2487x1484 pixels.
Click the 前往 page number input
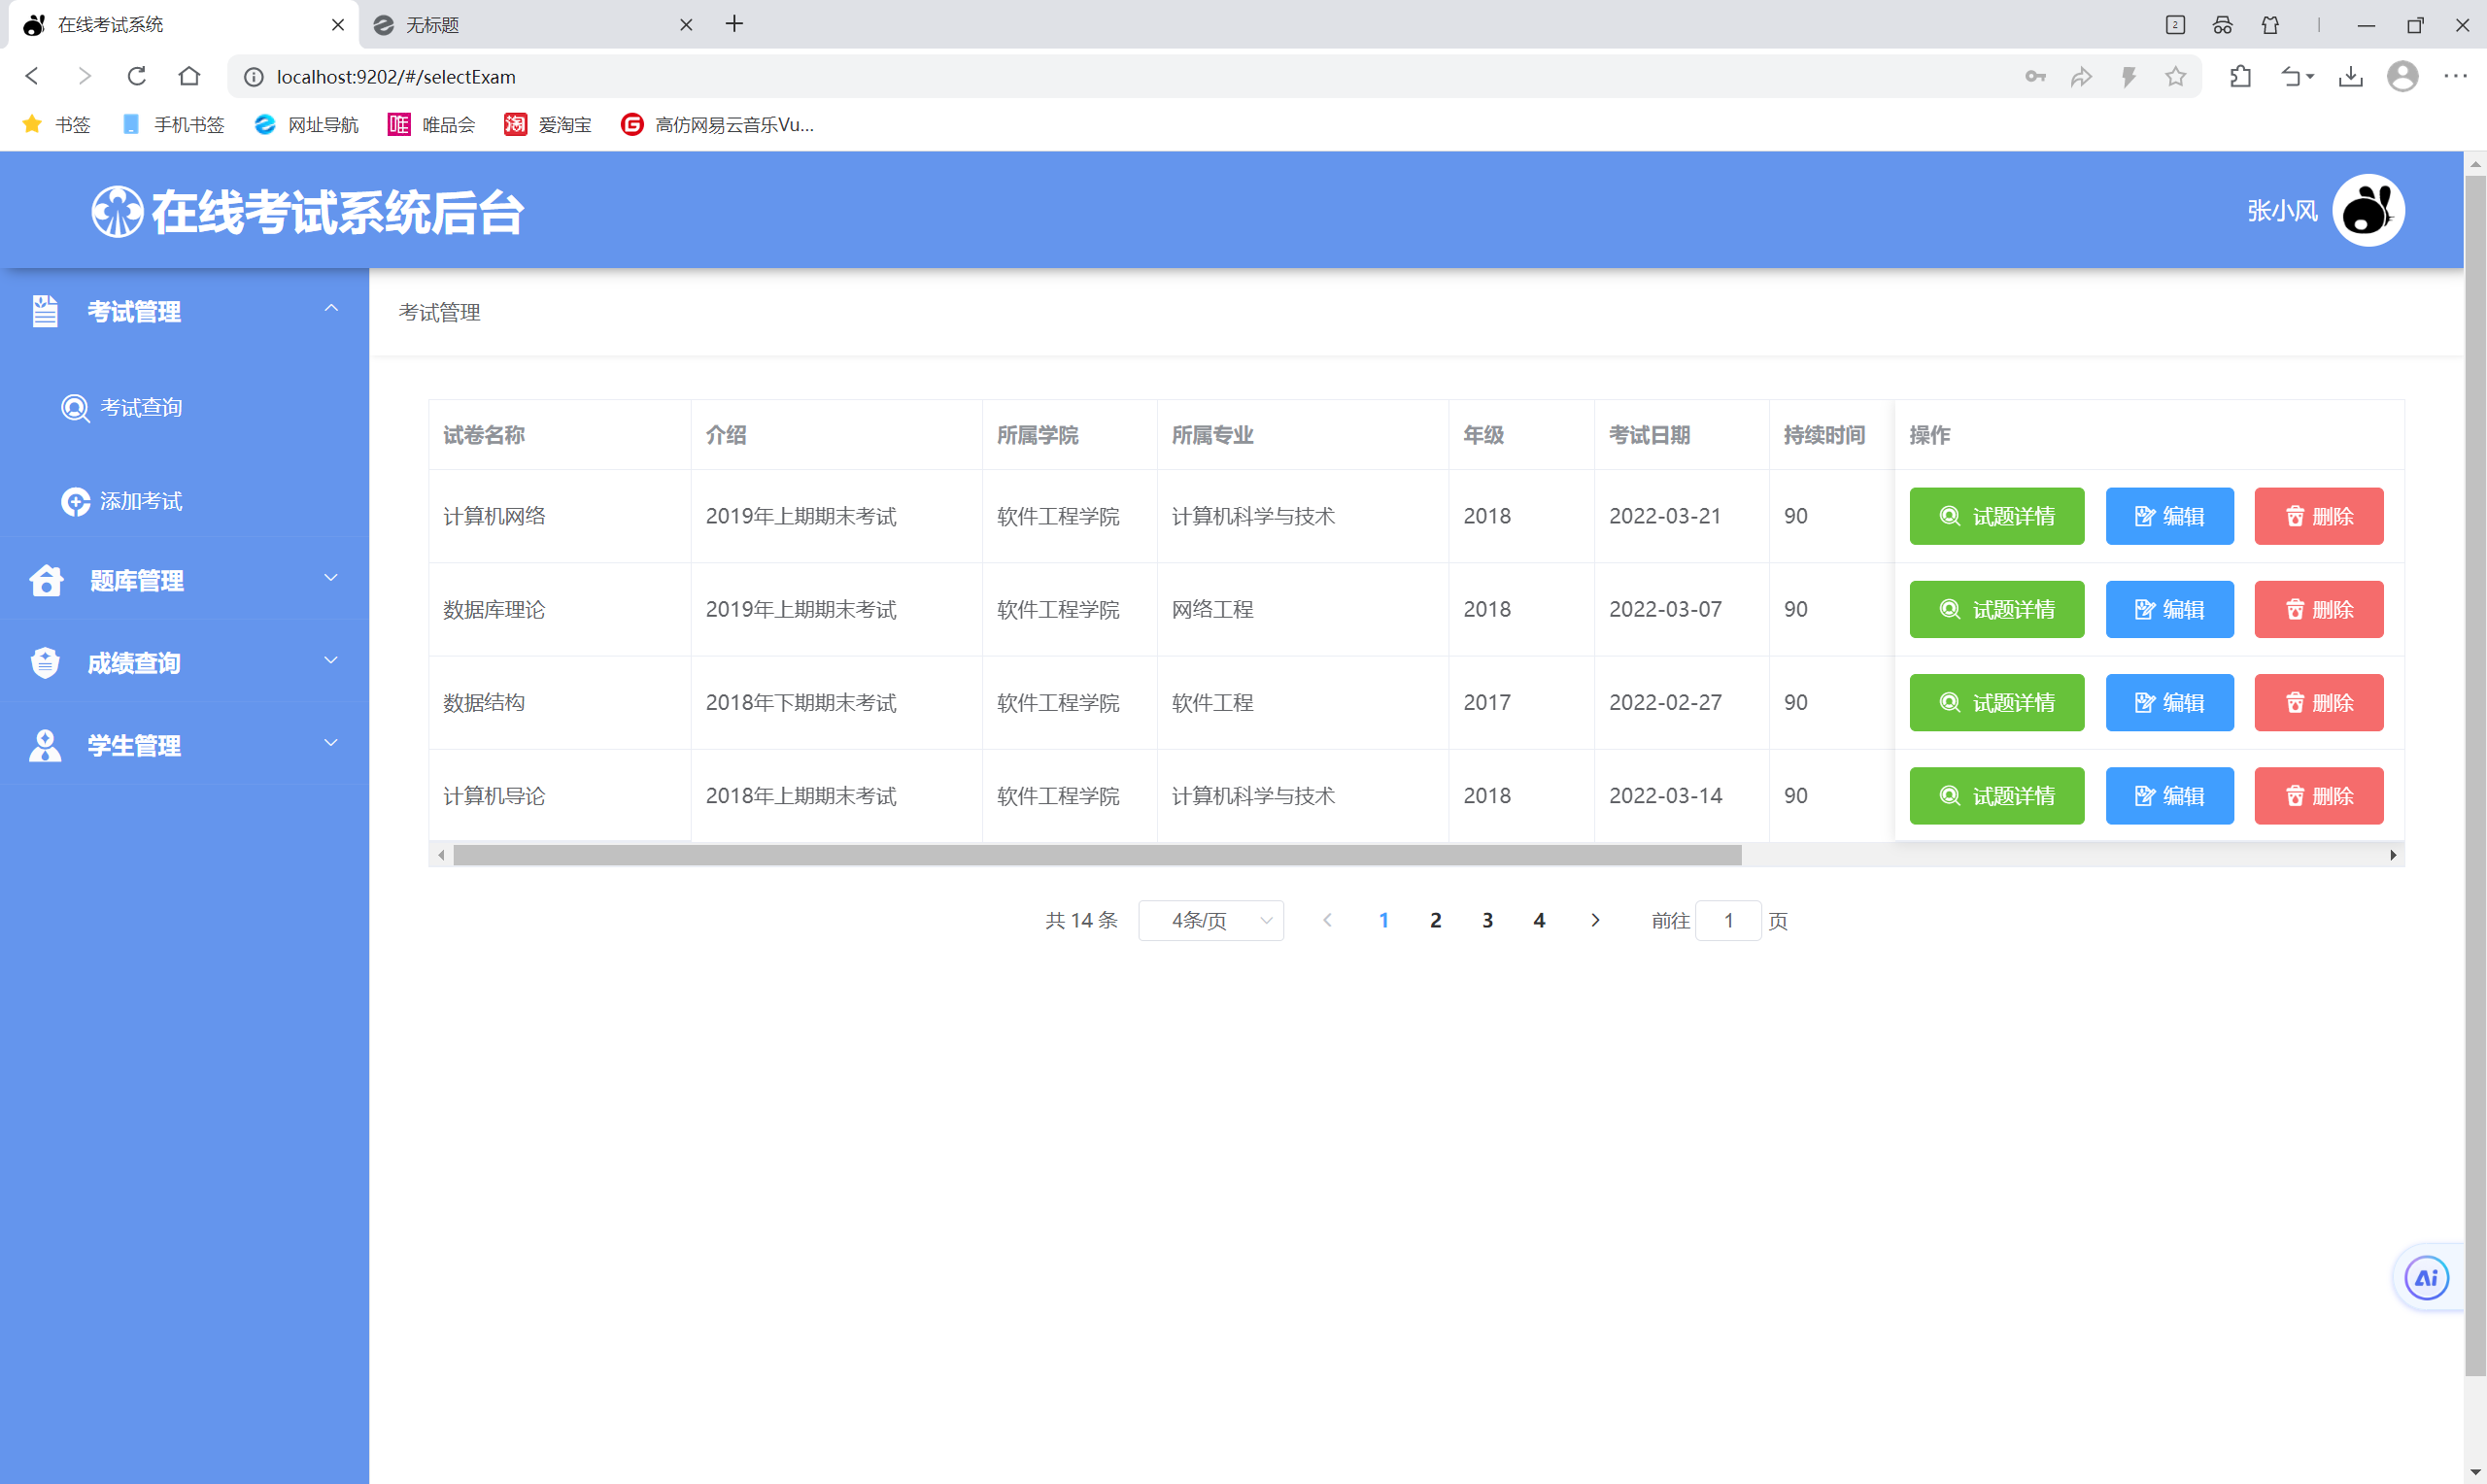click(1727, 920)
